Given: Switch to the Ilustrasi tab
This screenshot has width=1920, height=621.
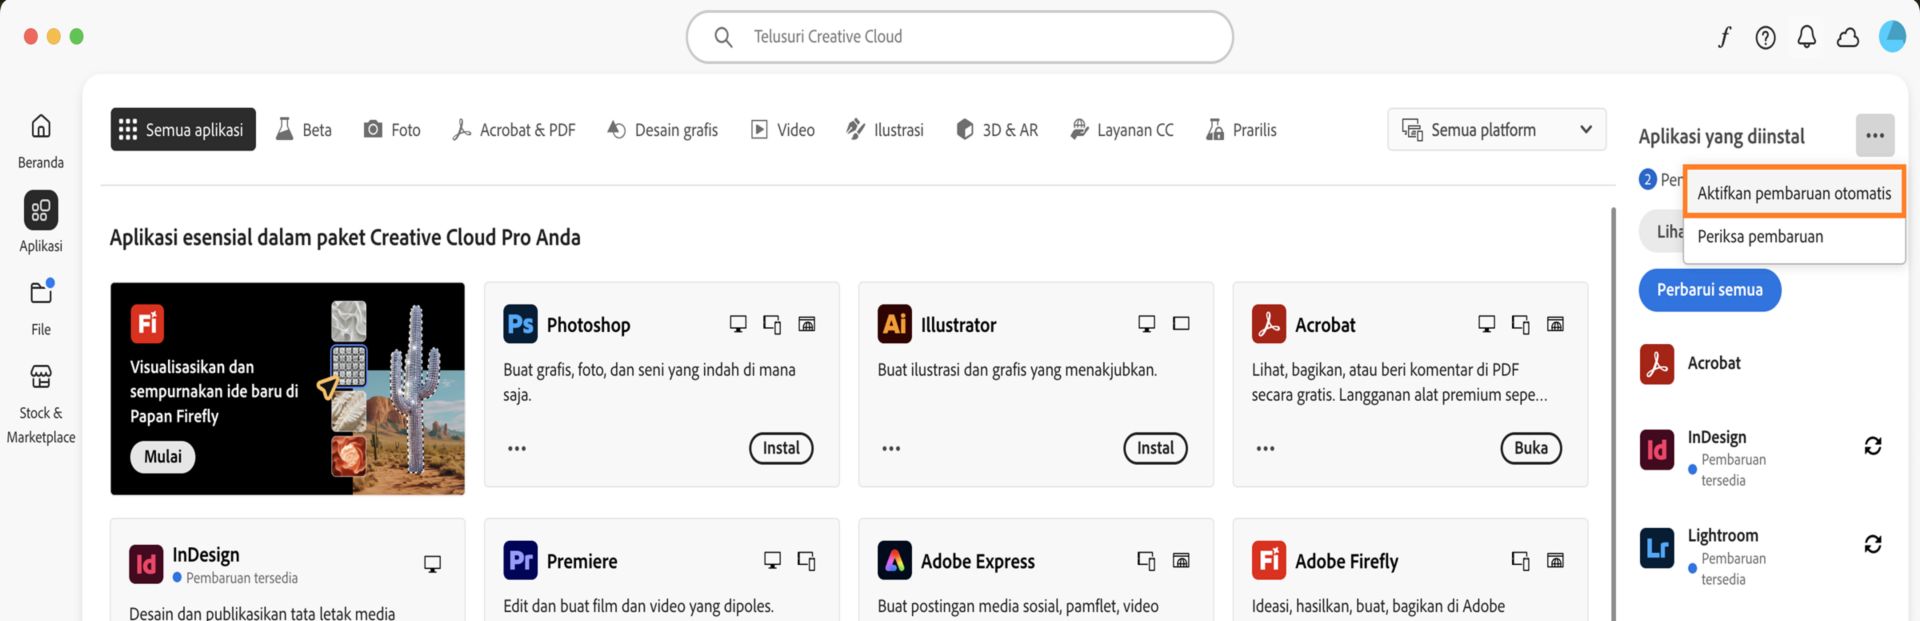Looking at the screenshot, I should 885,130.
